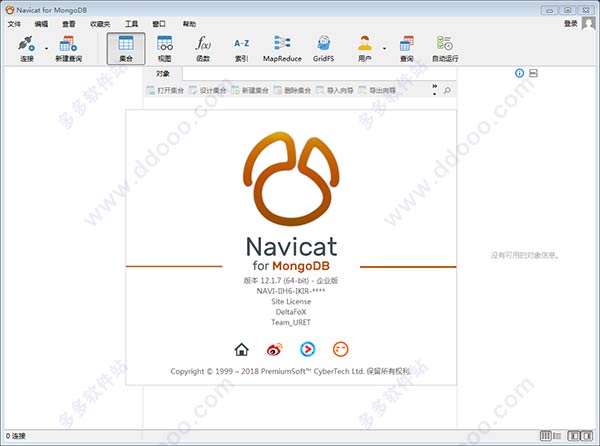
Task: Click the 用户 user toolbar icon
Action: click(x=365, y=49)
